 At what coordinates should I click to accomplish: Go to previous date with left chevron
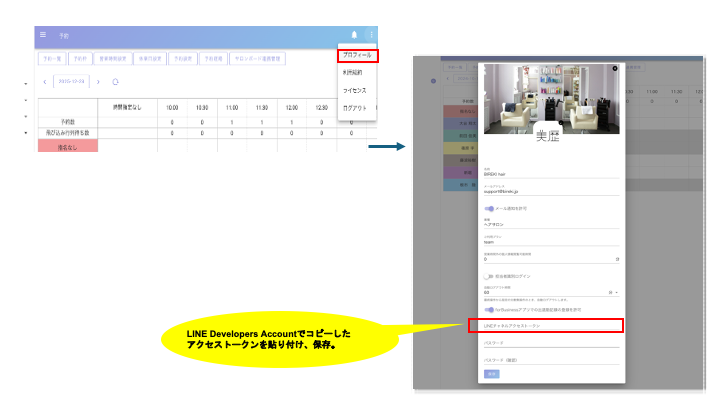[x=44, y=81]
